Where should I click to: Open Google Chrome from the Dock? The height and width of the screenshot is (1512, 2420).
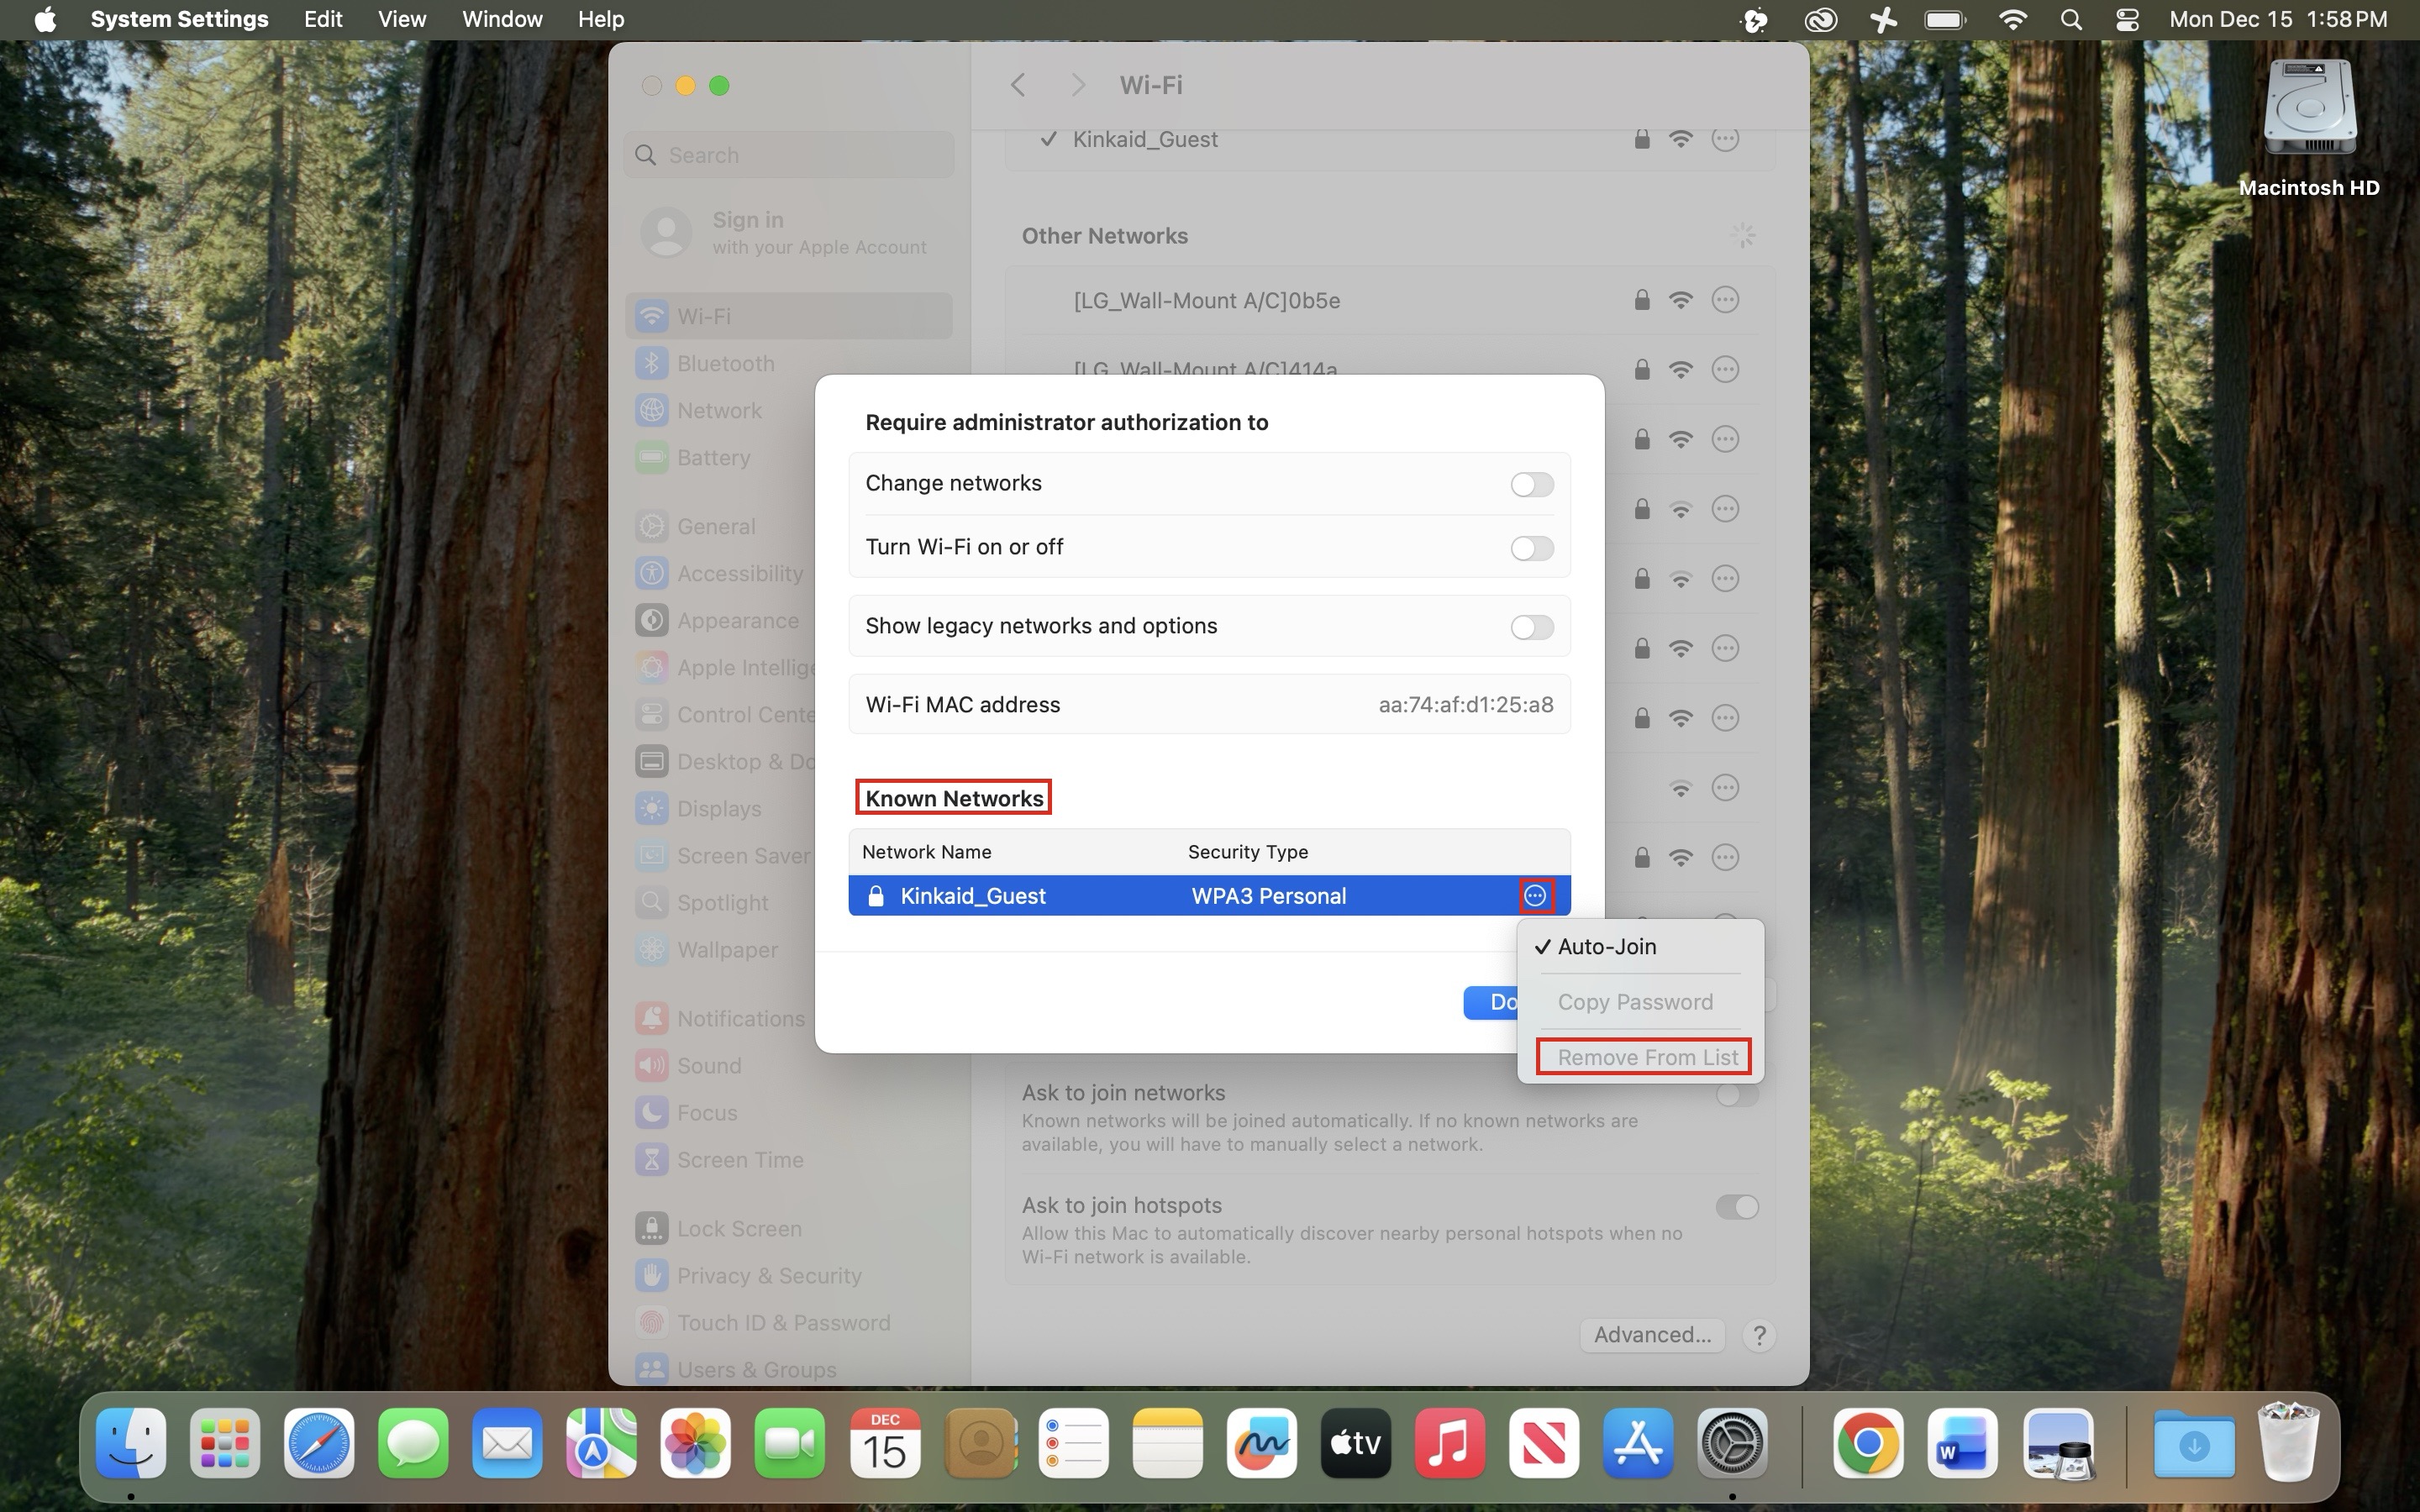pyautogui.click(x=1866, y=1443)
